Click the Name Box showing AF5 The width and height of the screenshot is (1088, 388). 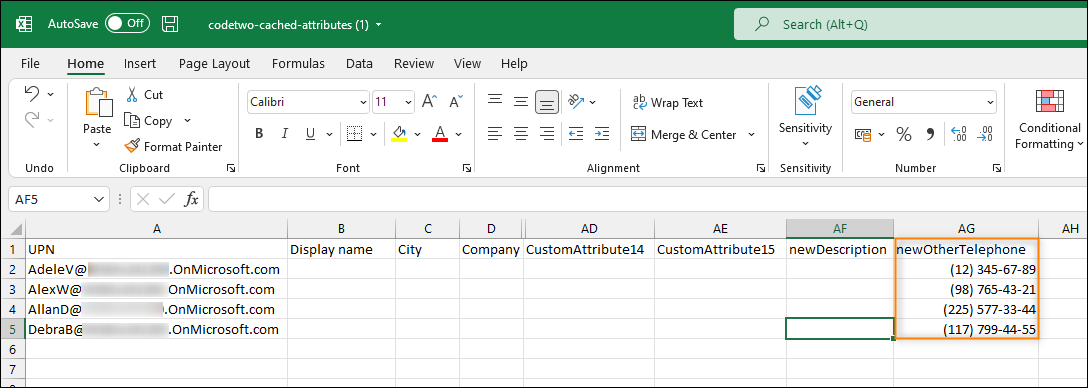pos(58,200)
